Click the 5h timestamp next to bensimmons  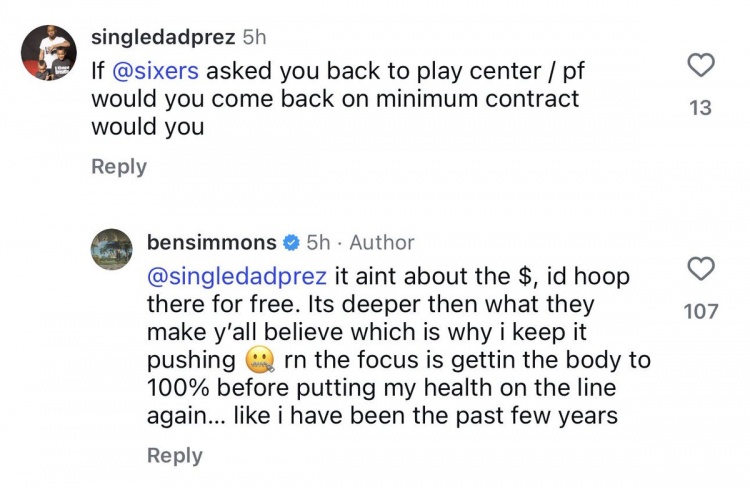[318, 242]
